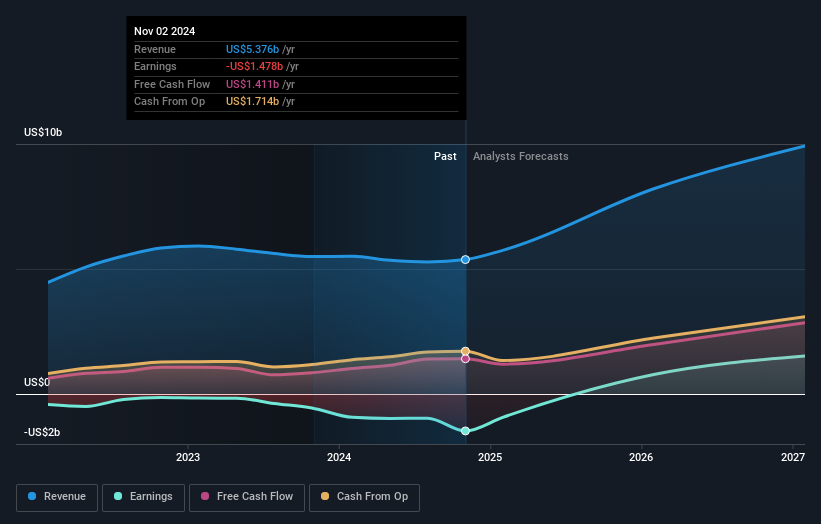821x524 pixels.
Task: Click the US$0 y-axis label
Action: (37, 383)
